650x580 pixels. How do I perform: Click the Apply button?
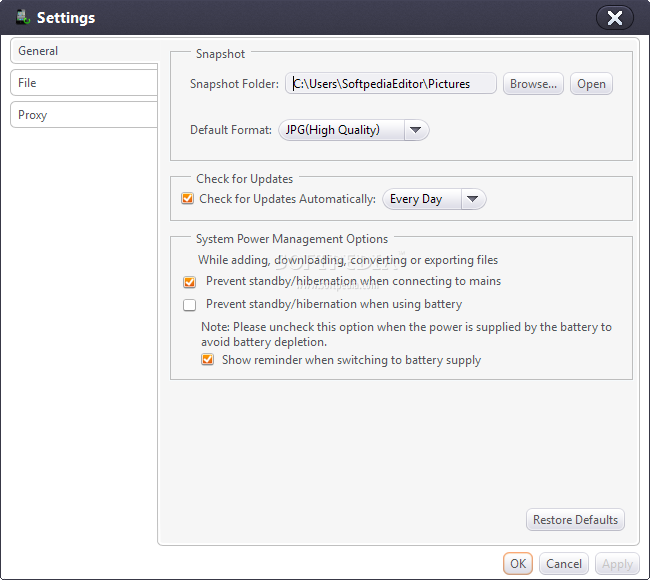pyautogui.click(x=617, y=564)
